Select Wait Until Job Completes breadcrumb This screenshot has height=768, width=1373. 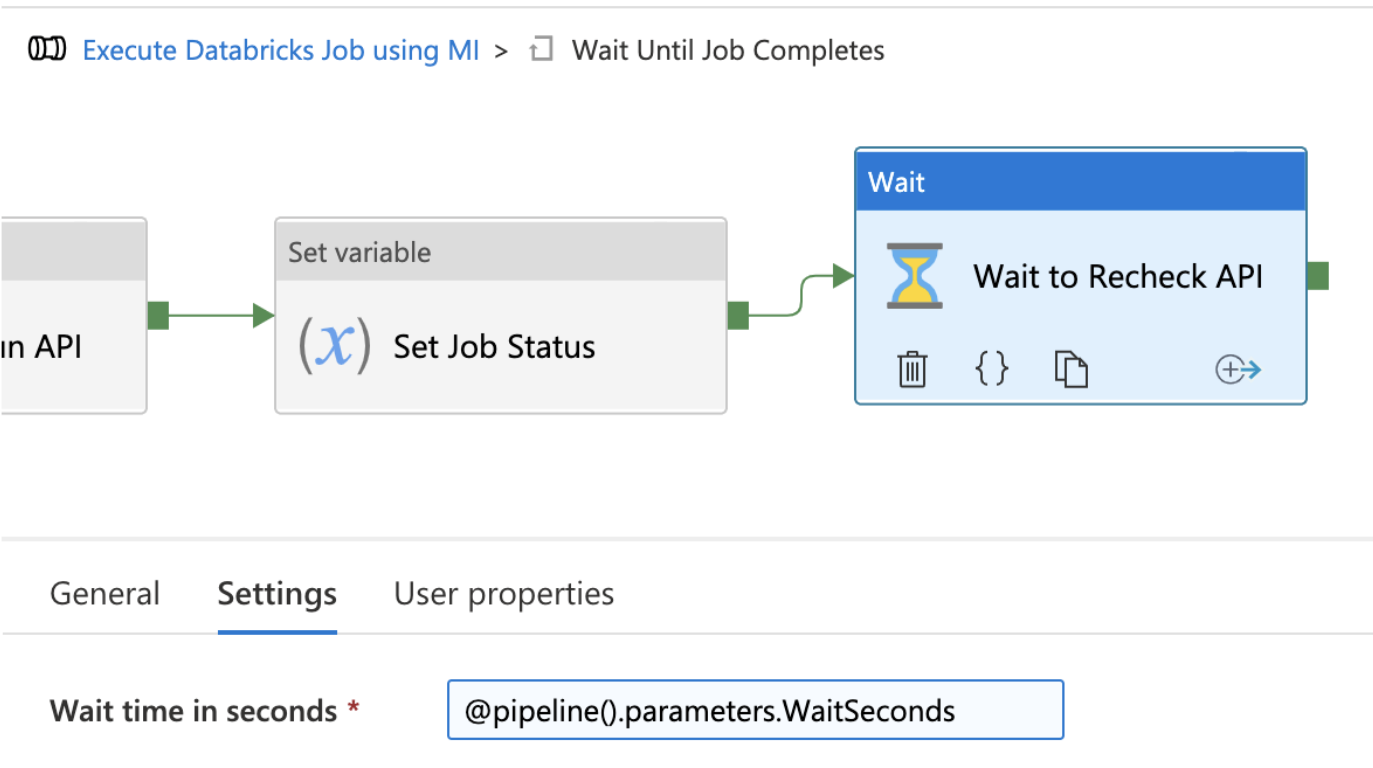(727, 50)
